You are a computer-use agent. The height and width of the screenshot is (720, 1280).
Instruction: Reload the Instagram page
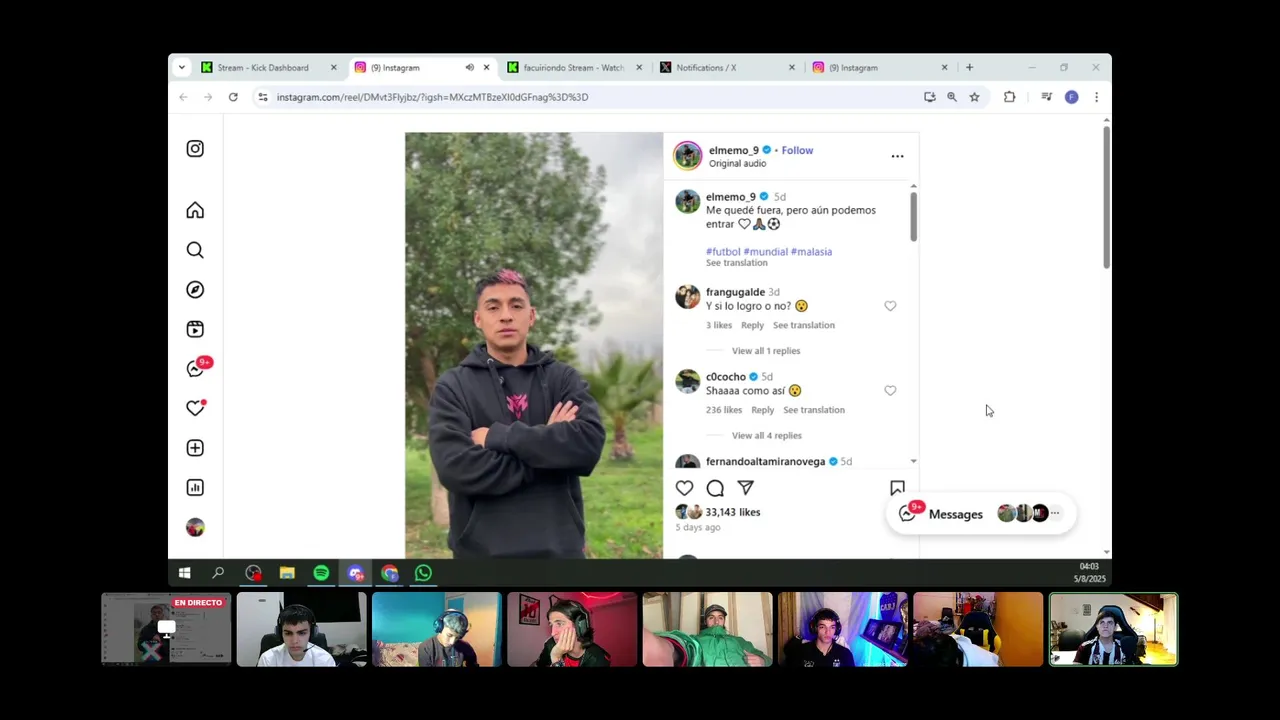(x=233, y=97)
